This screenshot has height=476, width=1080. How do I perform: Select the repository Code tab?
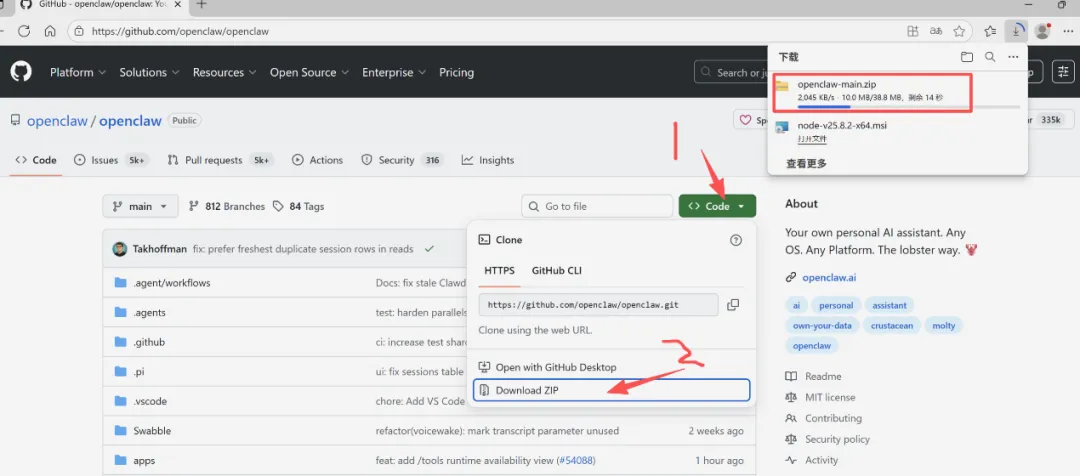click(36, 160)
